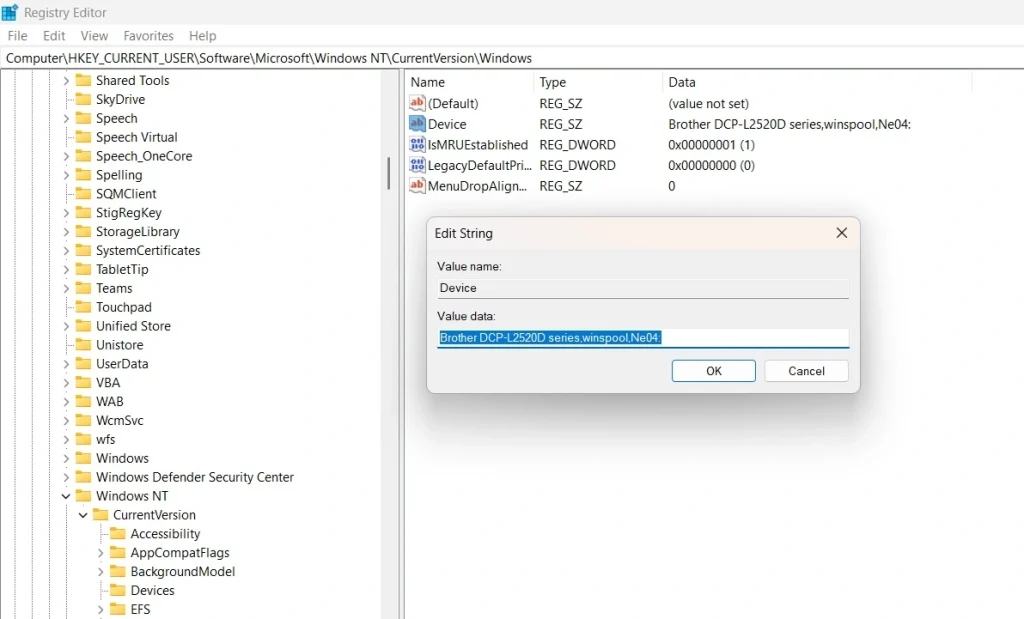This screenshot has width=1024, height=619.
Task: Collapse the CurrentVersion key
Action: click(x=83, y=515)
